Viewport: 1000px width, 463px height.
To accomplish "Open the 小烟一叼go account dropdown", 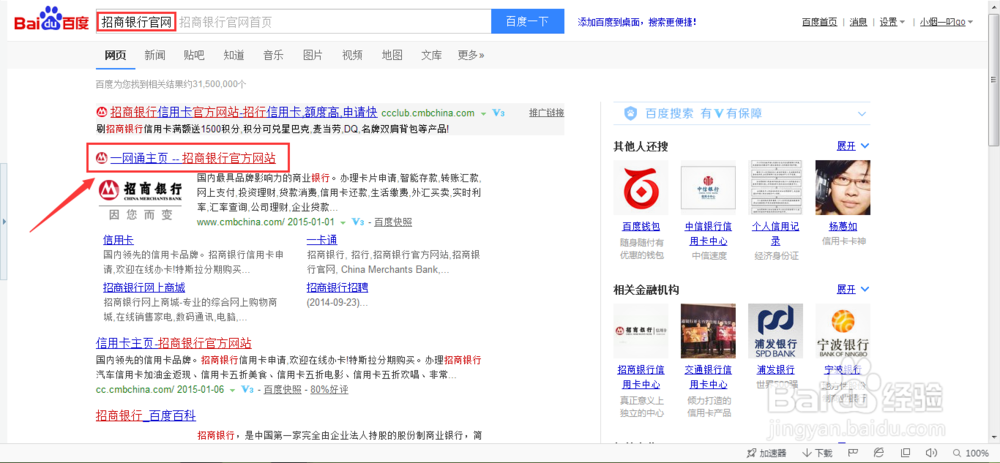I will (x=946, y=22).
